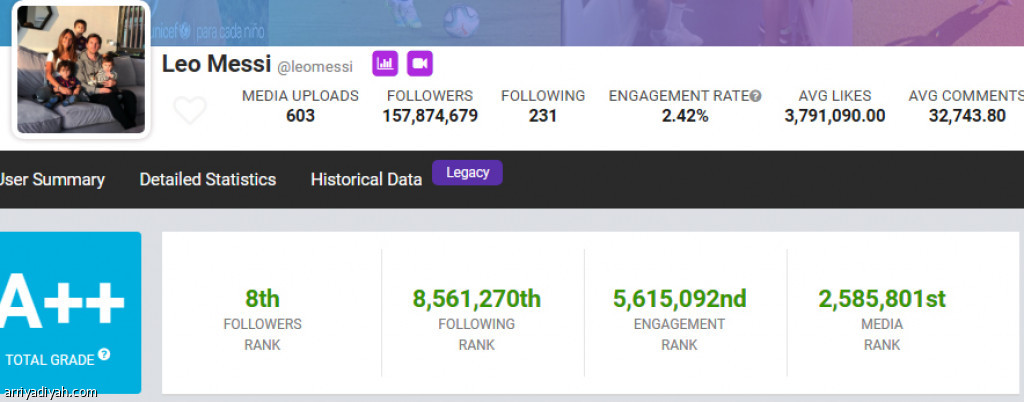
Task: Click the media uploads count 603
Action: tap(300, 116)
